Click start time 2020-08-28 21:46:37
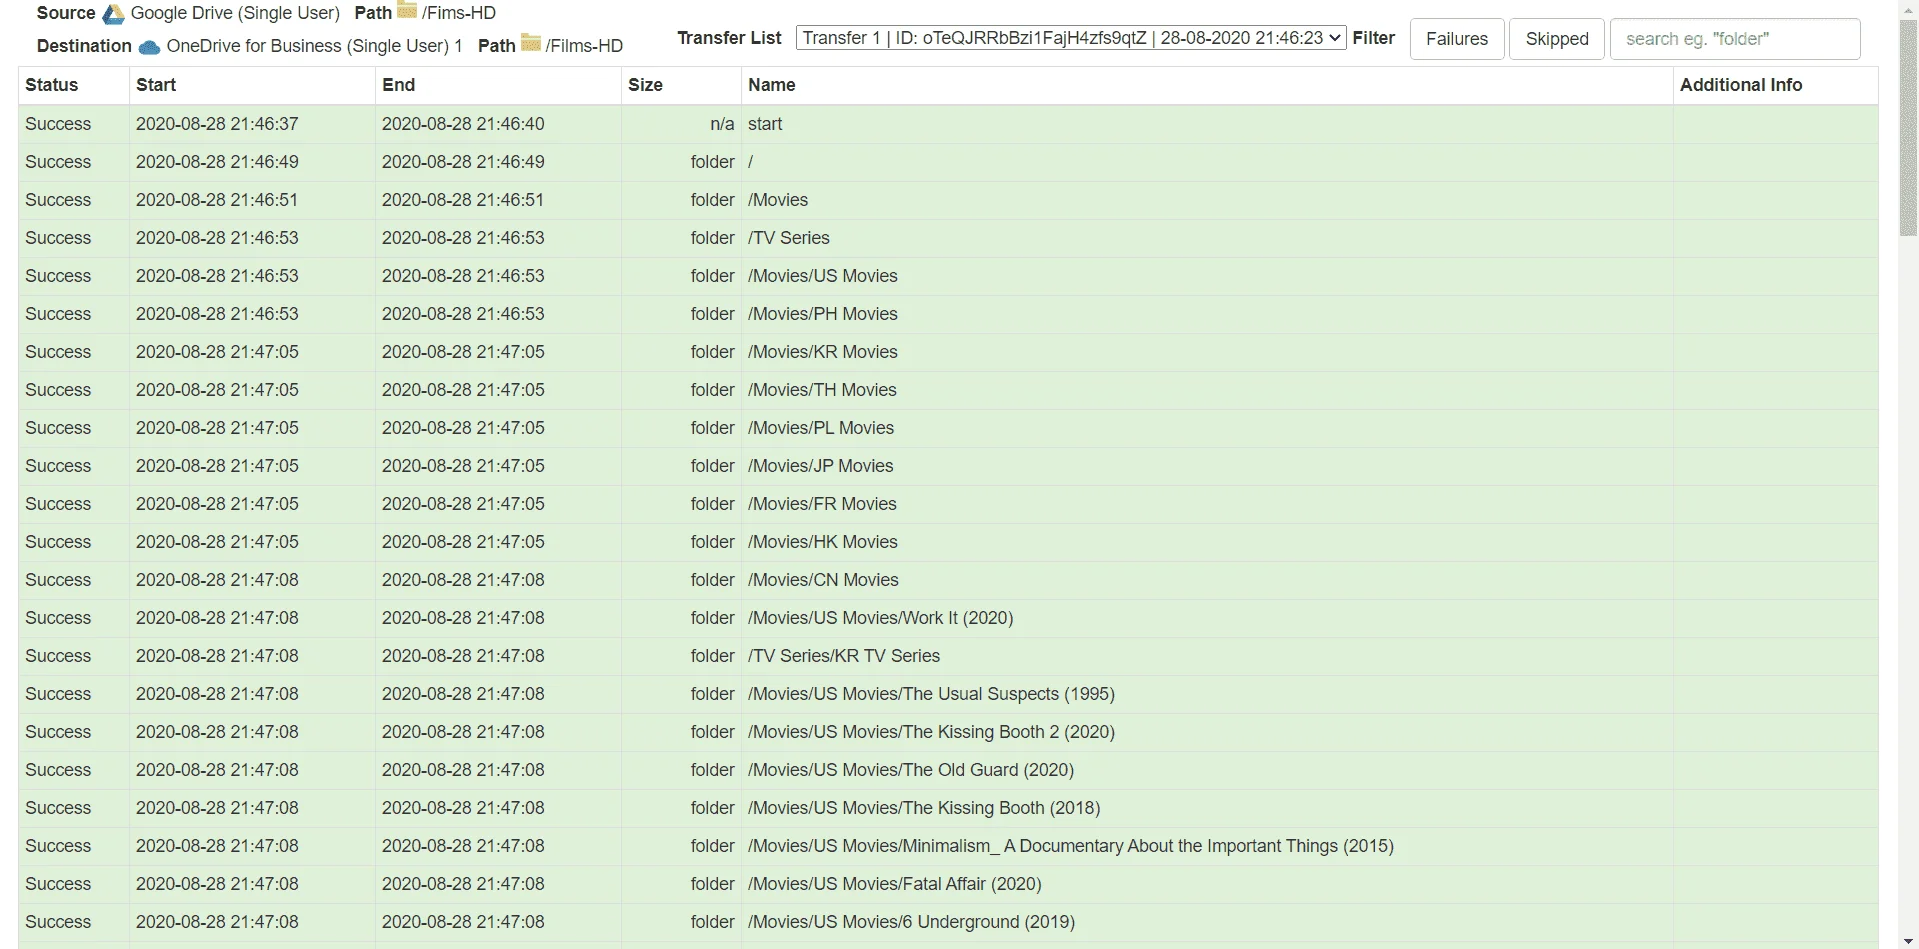 point(217,124)
